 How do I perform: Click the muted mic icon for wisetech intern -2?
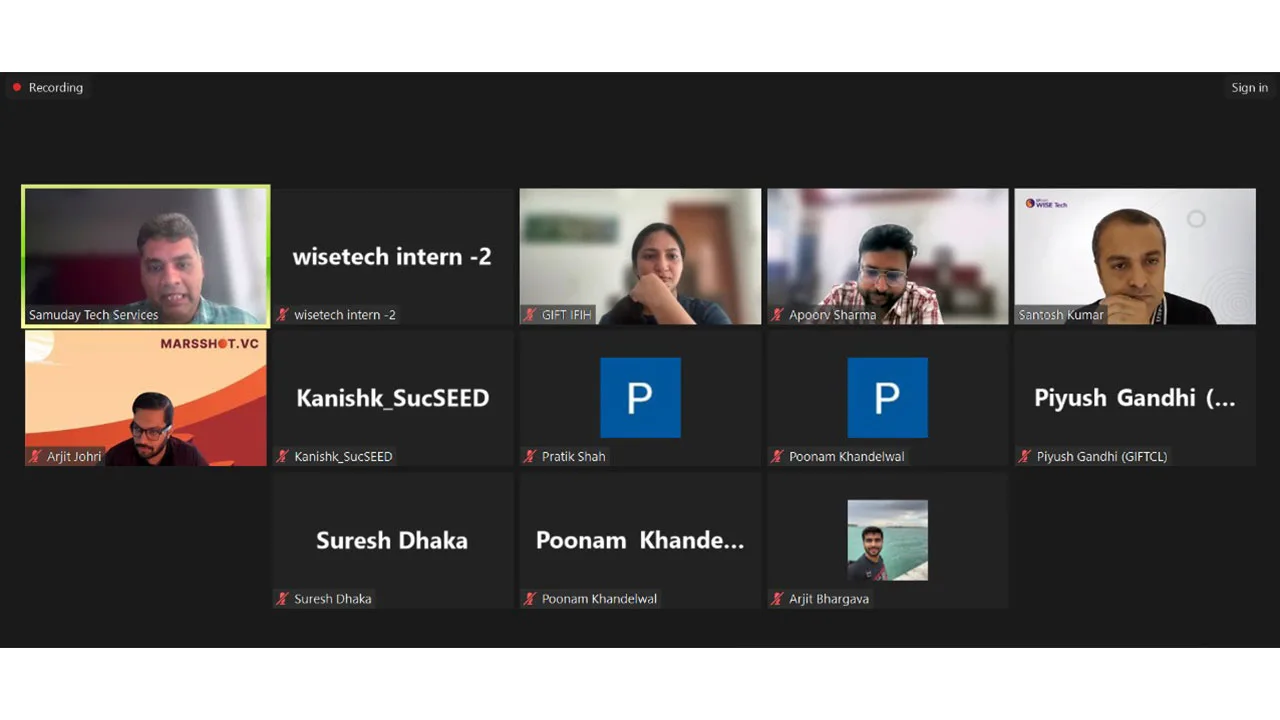(283, 315)
